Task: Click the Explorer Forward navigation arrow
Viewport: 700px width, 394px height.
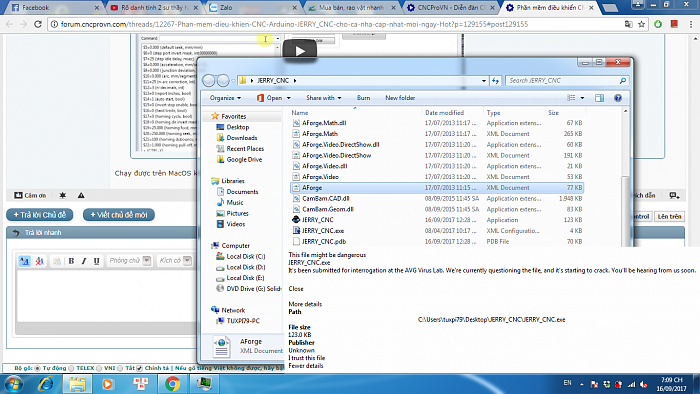Action: pyautogui.click(x=223, y=80)
